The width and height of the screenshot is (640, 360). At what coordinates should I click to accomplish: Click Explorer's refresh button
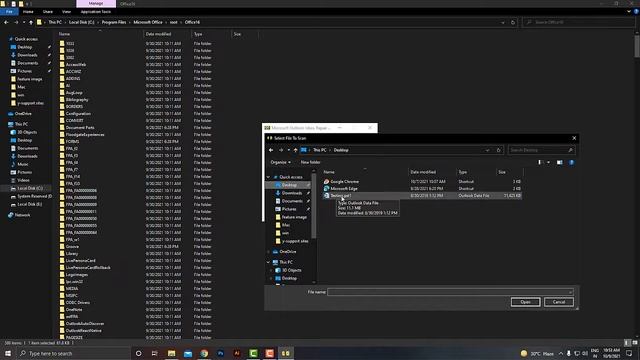click(x=513, y=22)
